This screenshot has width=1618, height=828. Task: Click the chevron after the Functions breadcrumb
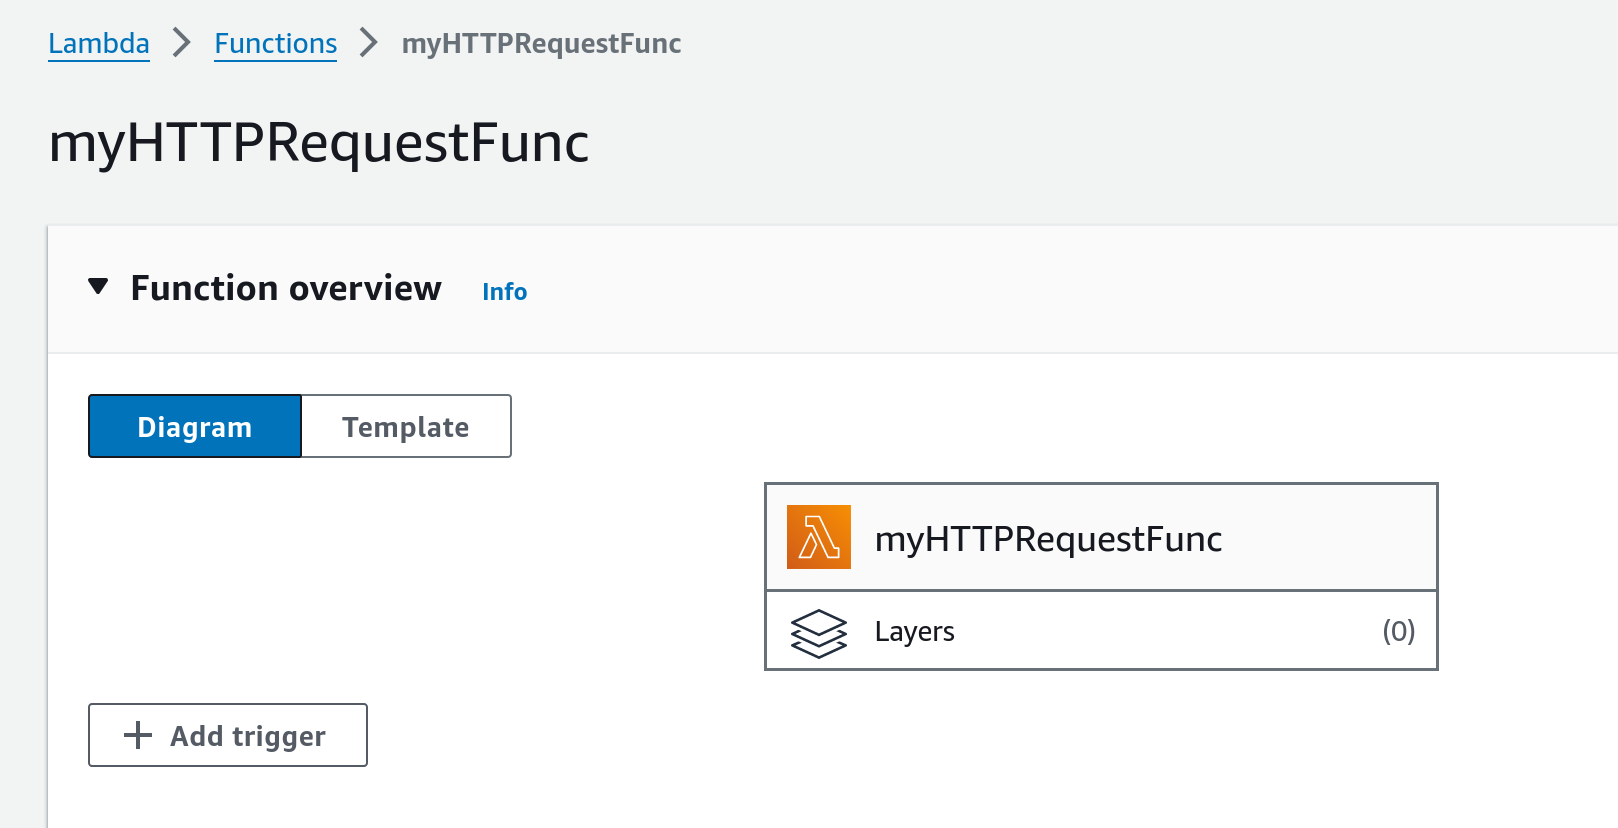pyautogui.click(x=369, y=43)
